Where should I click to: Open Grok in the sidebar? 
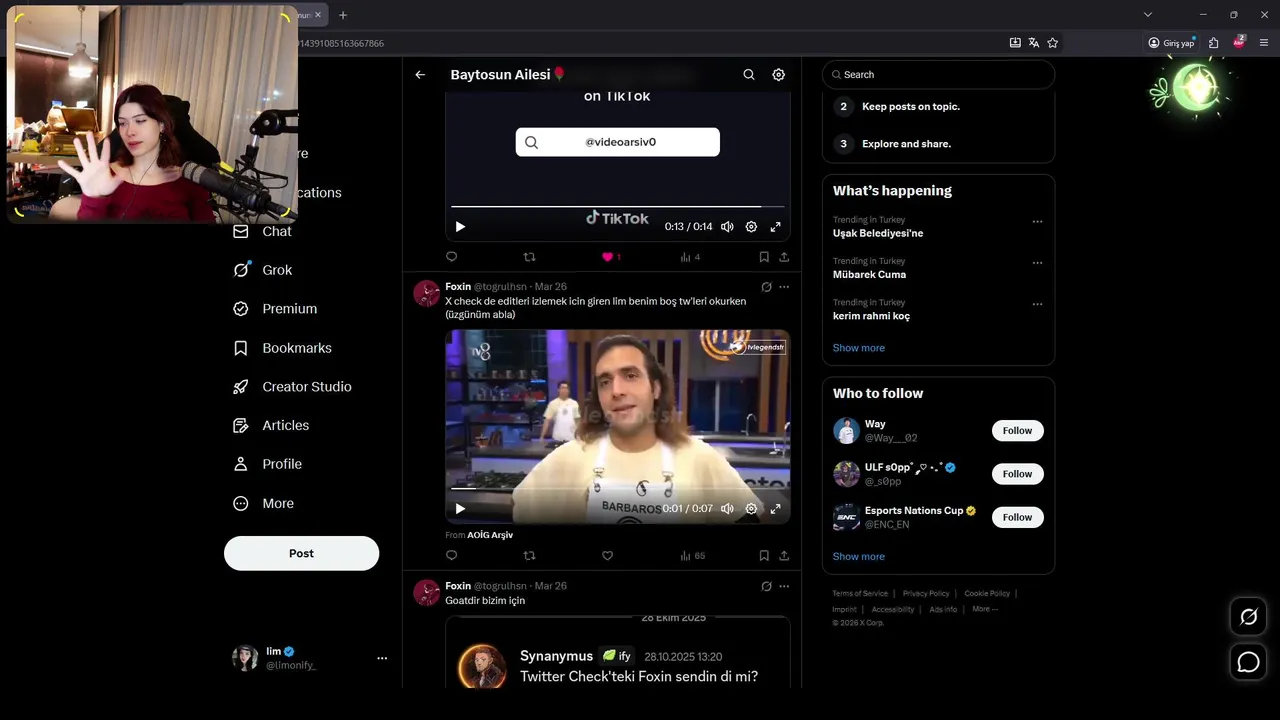[x=262, y=270]
